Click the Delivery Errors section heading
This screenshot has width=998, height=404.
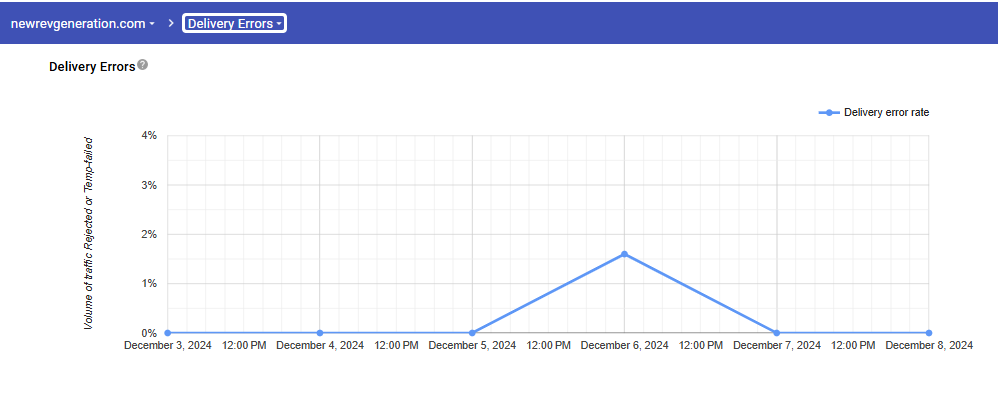(x=92, y=67)
